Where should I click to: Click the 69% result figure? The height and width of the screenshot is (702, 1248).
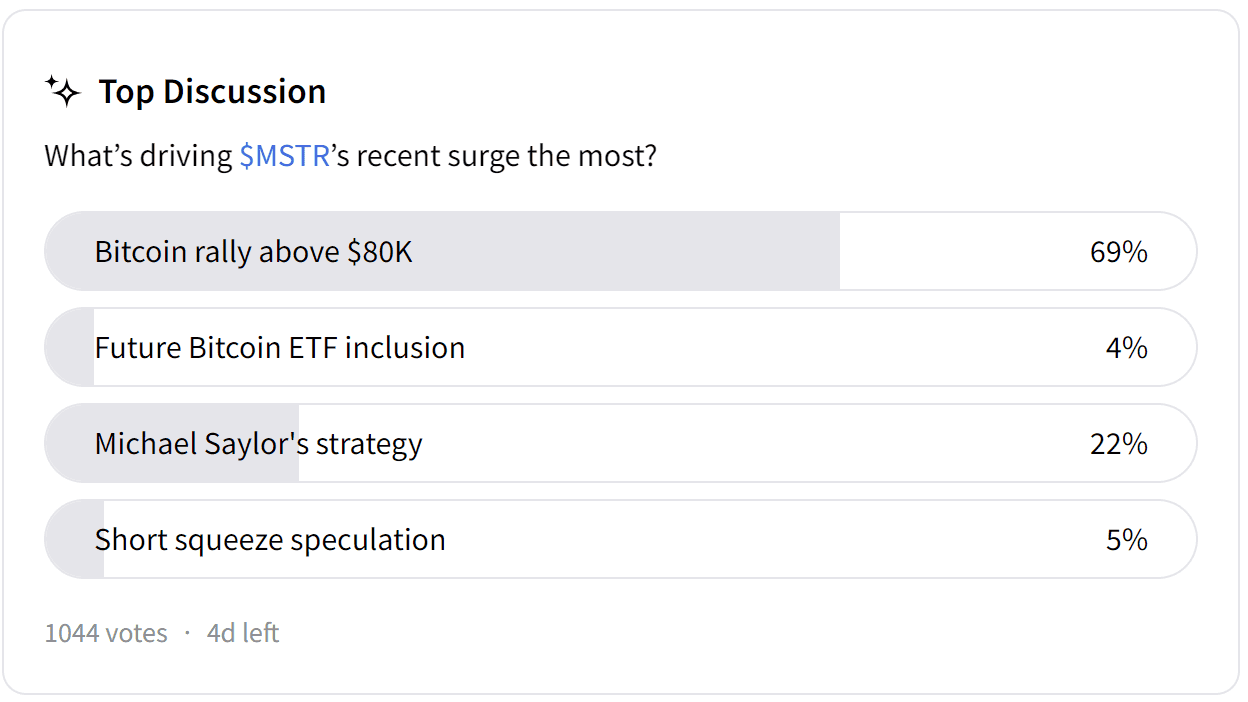pos(1118,251)
